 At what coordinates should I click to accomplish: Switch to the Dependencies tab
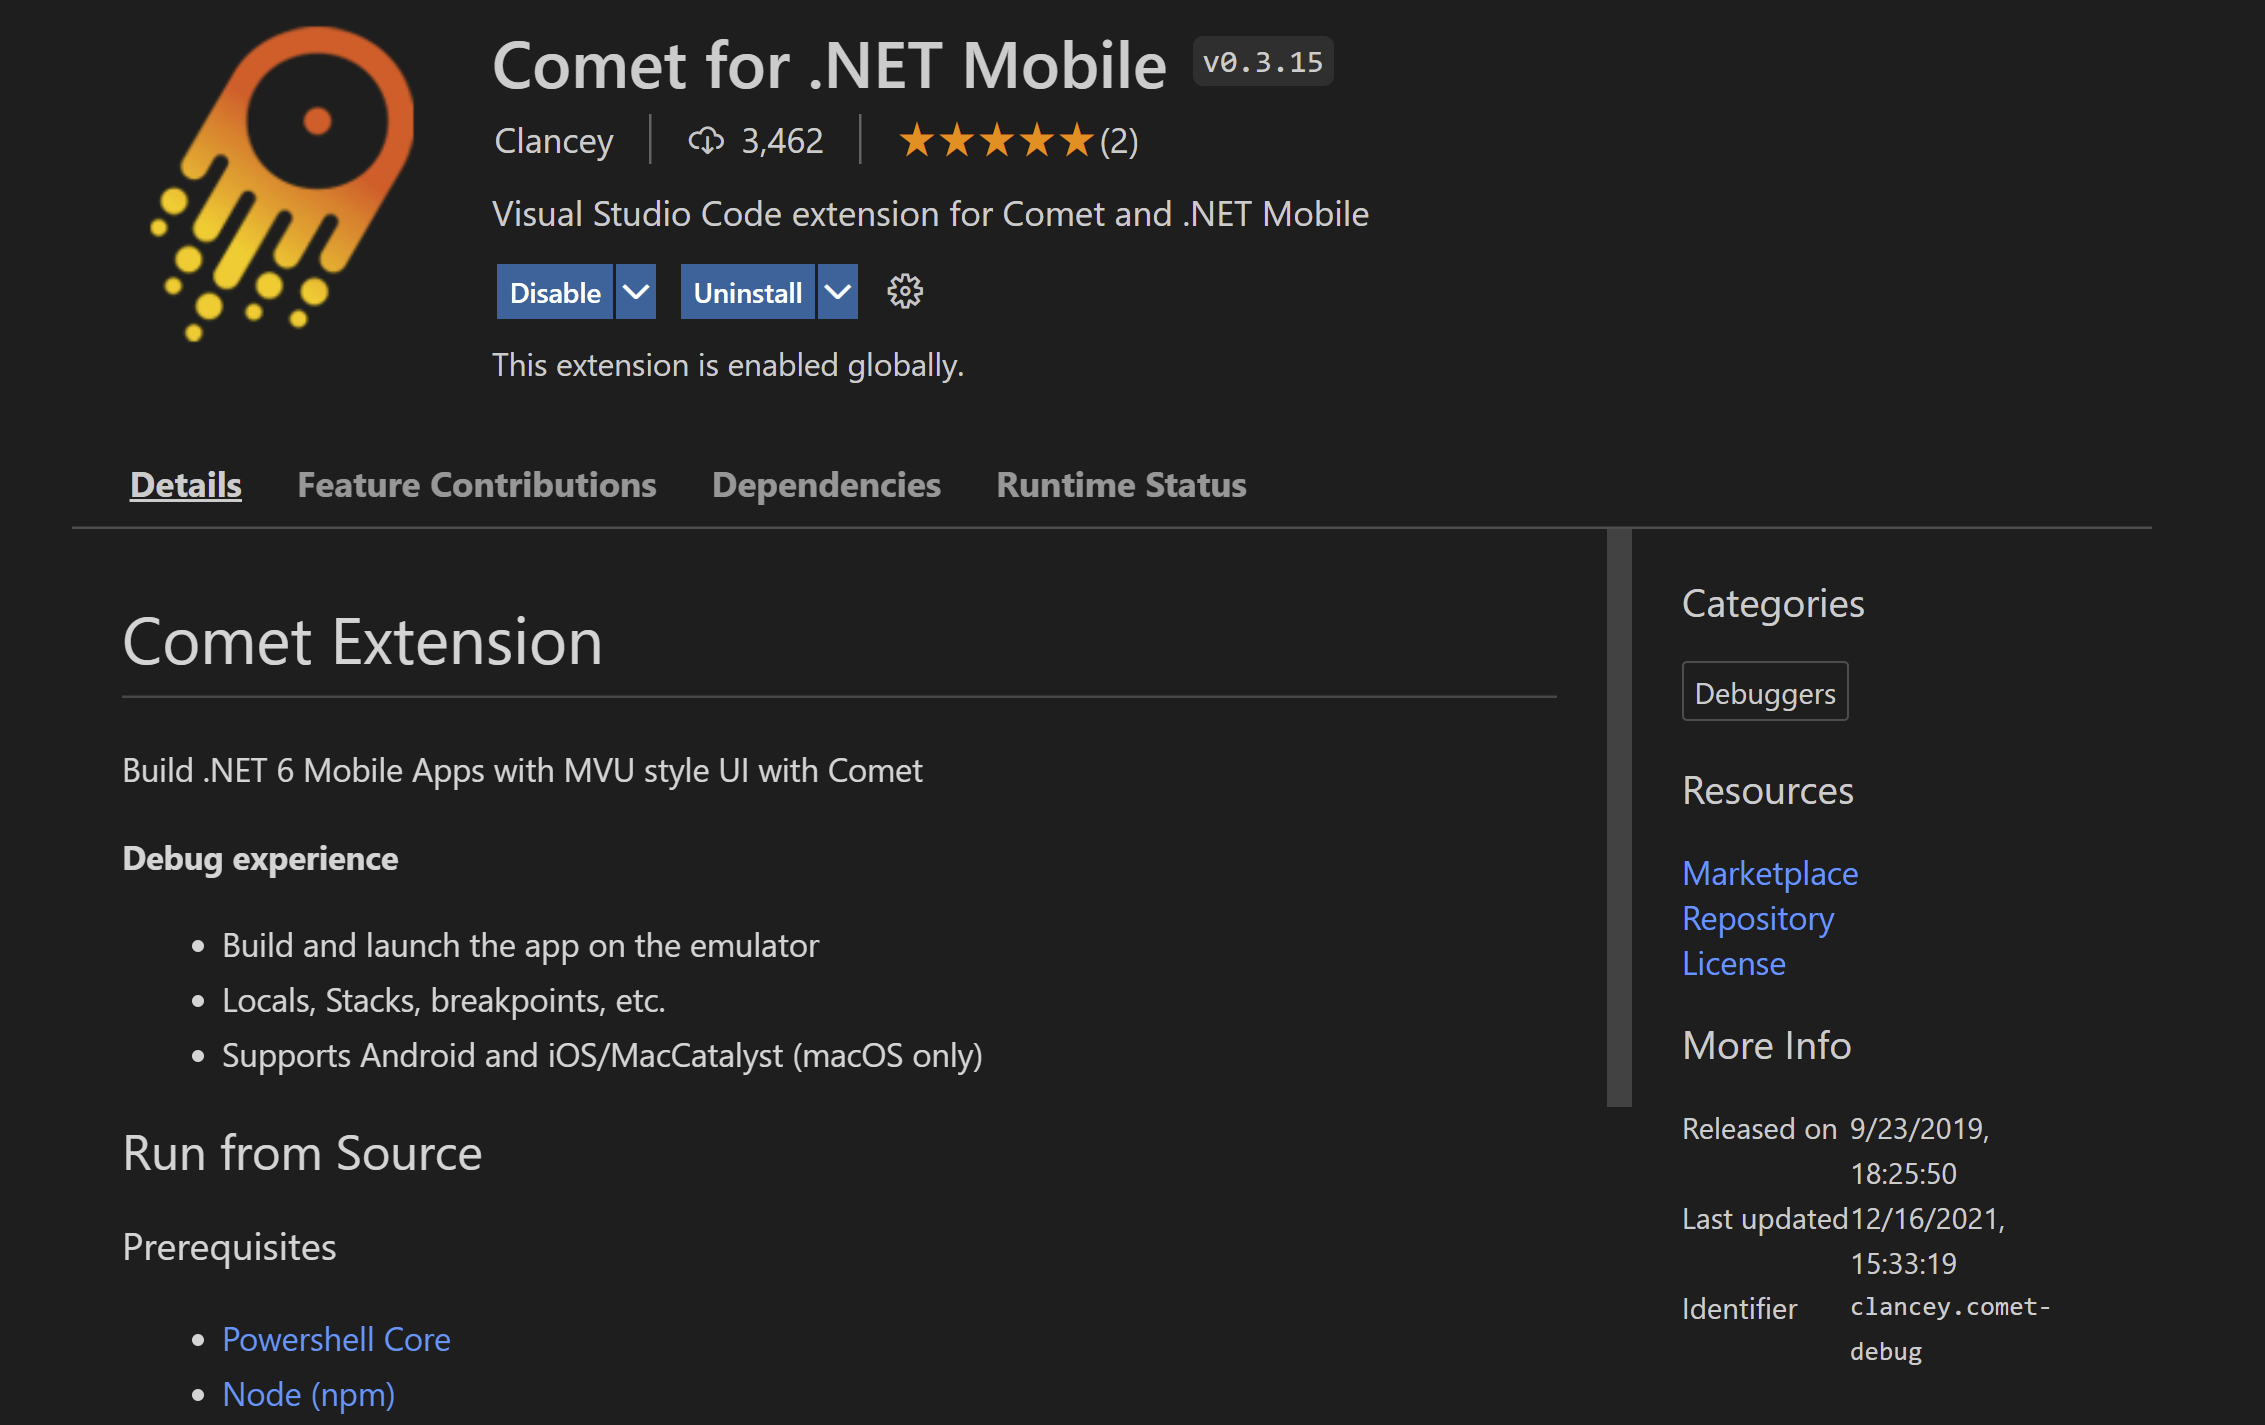pos(826,485)
